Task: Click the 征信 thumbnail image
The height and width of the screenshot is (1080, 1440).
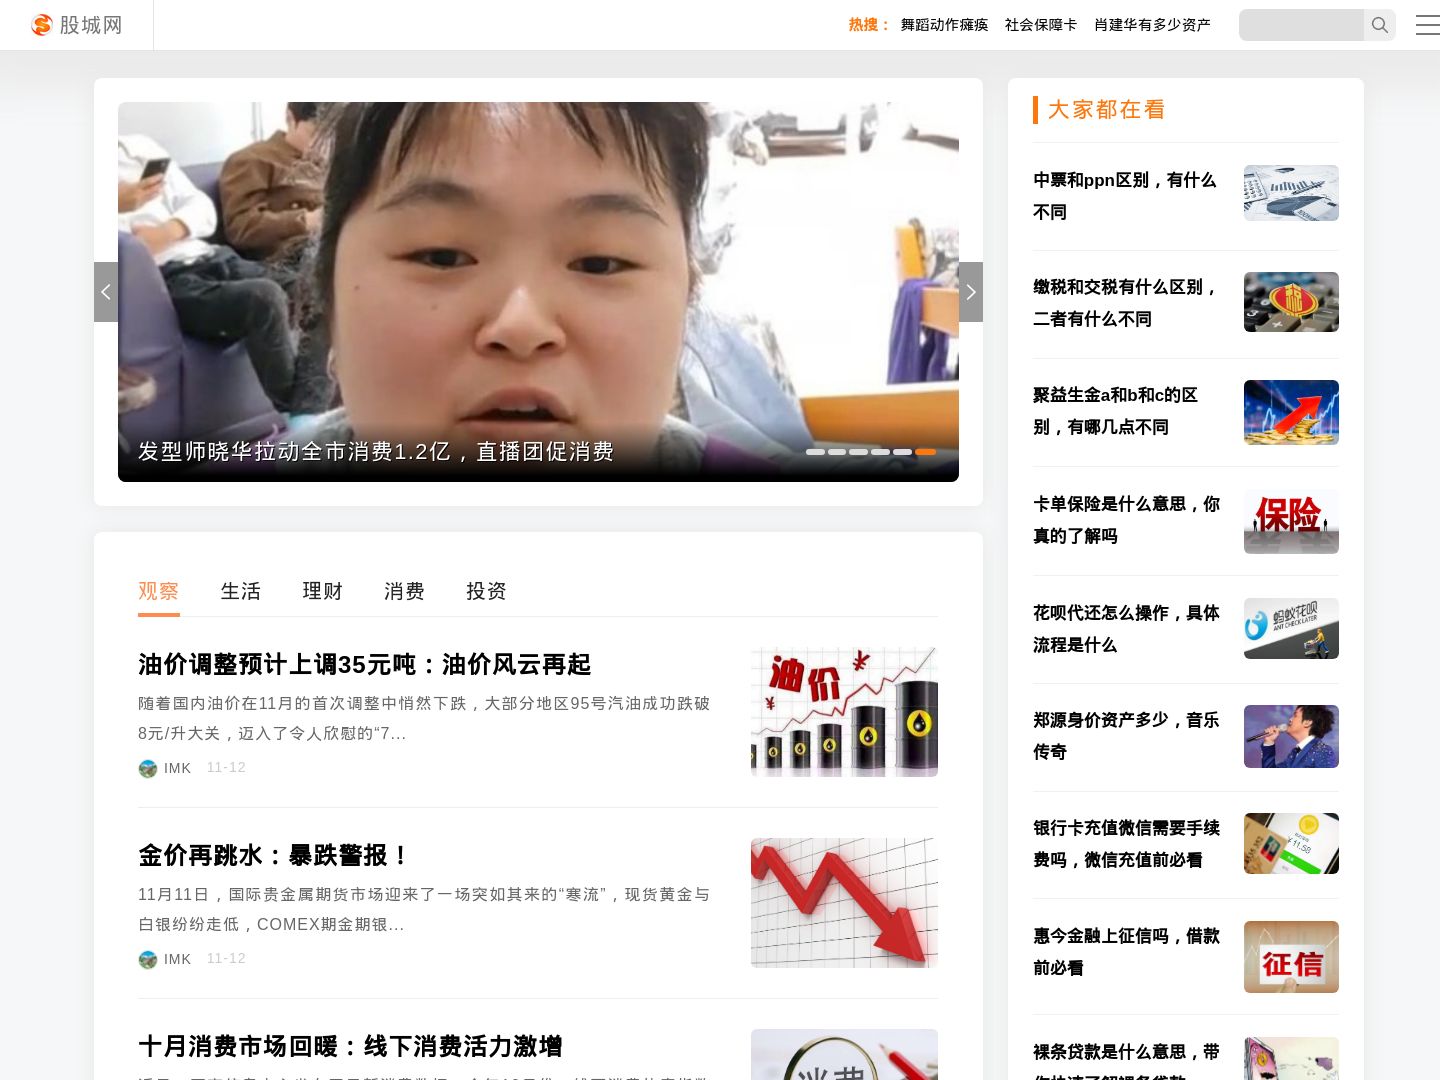Action: pos(1291,957)
